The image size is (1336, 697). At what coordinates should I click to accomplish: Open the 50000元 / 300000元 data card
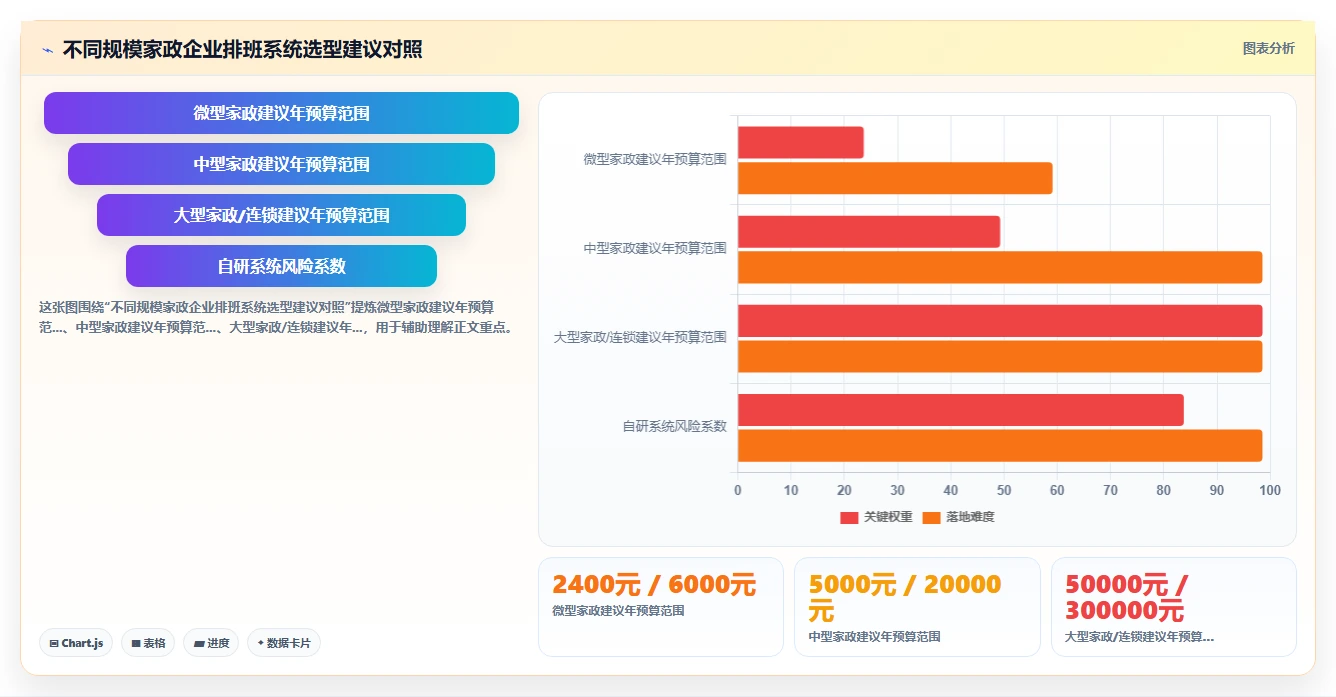pyautogui.click(x=1174, y=607)
